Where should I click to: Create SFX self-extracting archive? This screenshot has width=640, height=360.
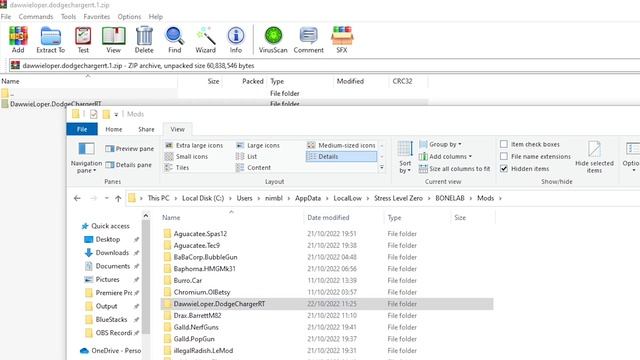(x=342, y=40)
